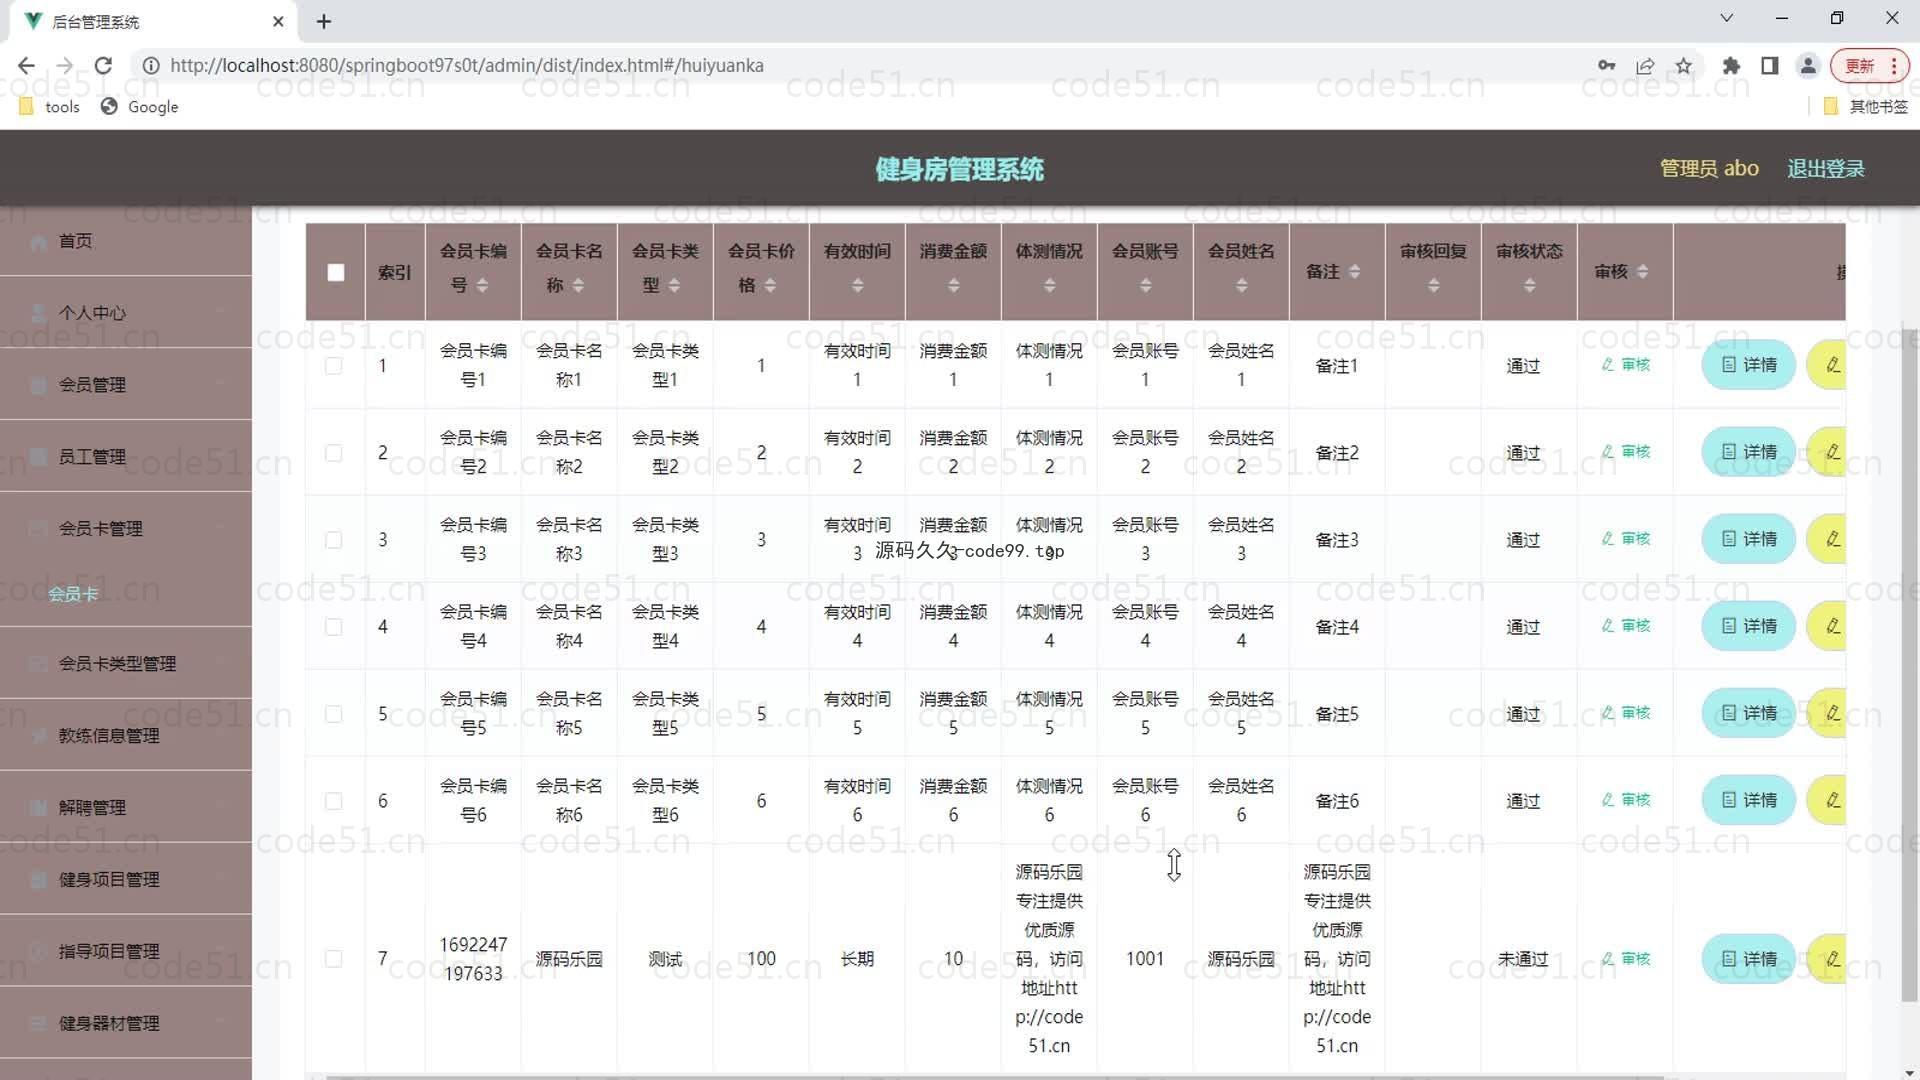Click the browser 更新 button
This screenshot has height=1080, width=1920.
point(1869,66)
